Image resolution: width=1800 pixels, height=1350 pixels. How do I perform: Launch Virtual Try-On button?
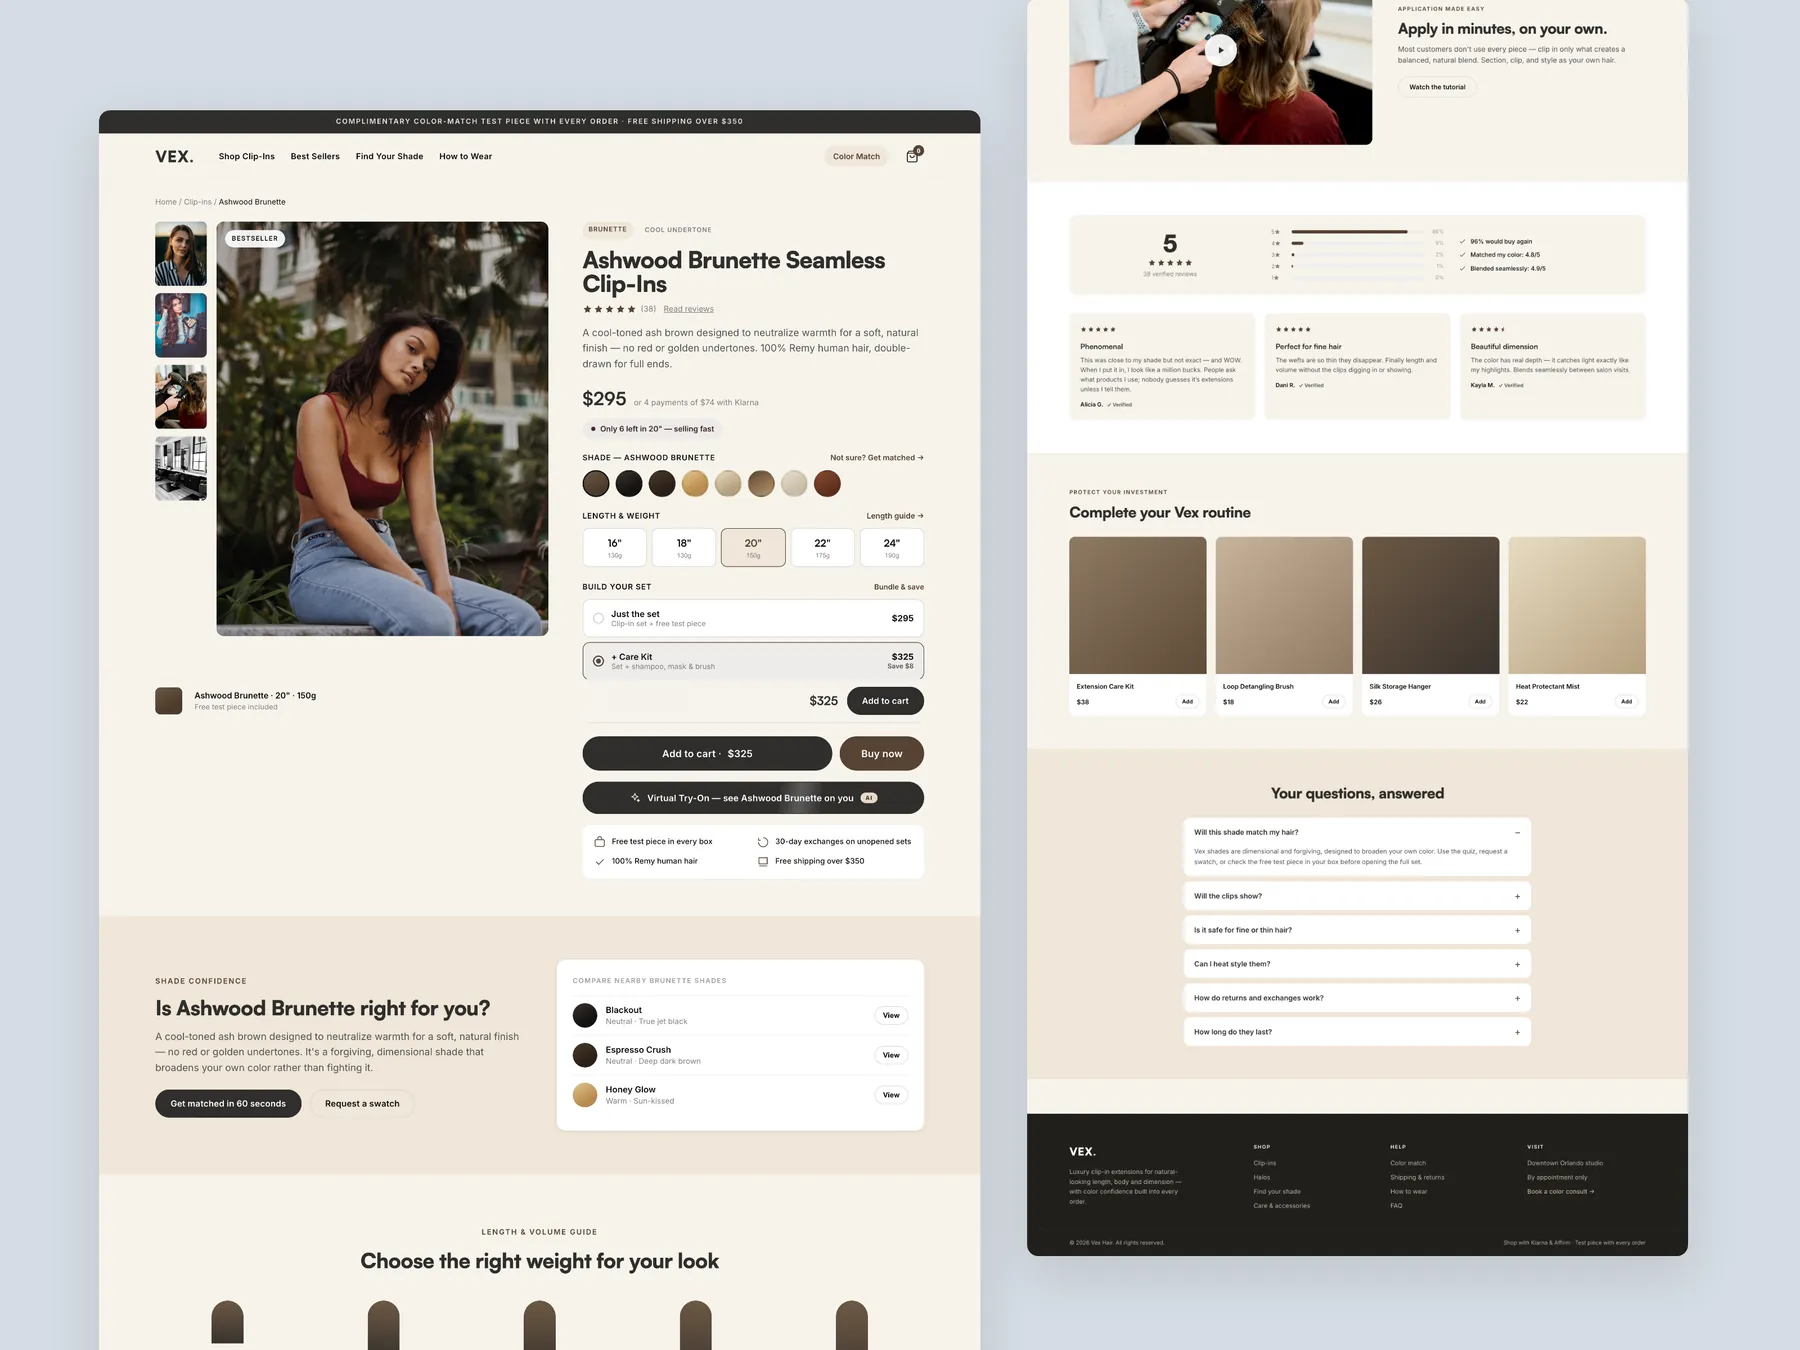click(x=753, y=798)
